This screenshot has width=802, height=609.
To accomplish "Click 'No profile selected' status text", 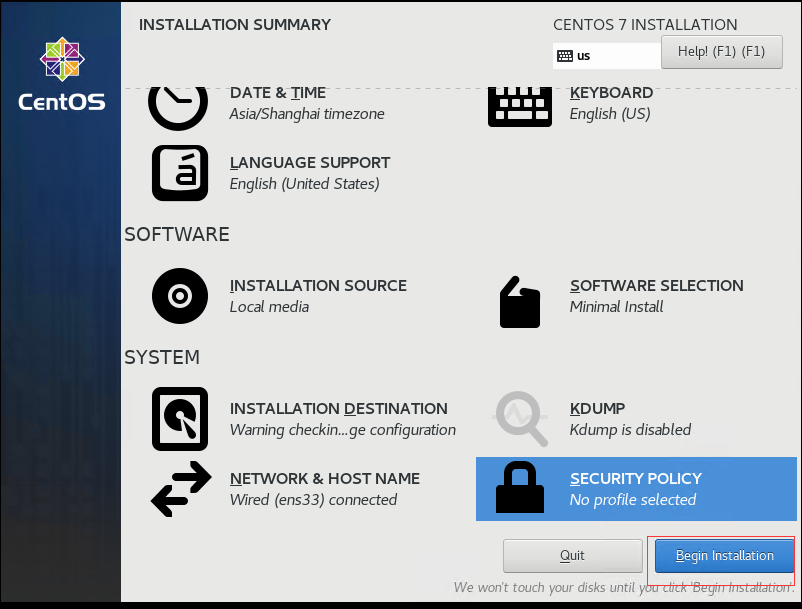I will (633, 500).
